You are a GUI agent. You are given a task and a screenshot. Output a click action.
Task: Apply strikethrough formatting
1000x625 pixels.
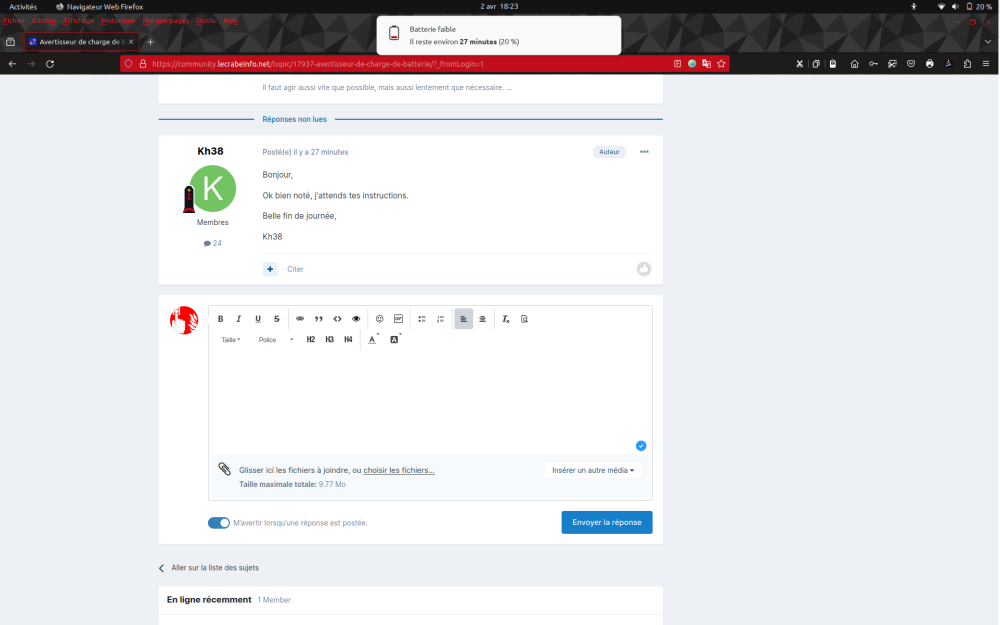(276, 319)
